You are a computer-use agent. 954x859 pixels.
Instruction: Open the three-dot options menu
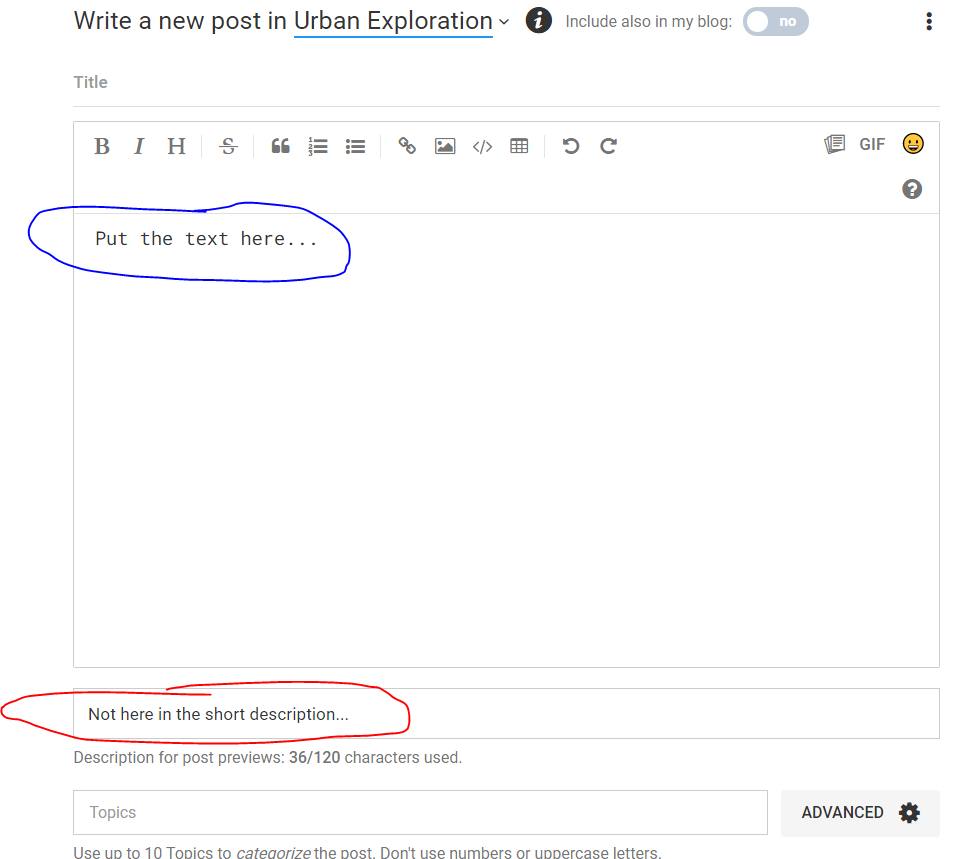coord(929,21)
